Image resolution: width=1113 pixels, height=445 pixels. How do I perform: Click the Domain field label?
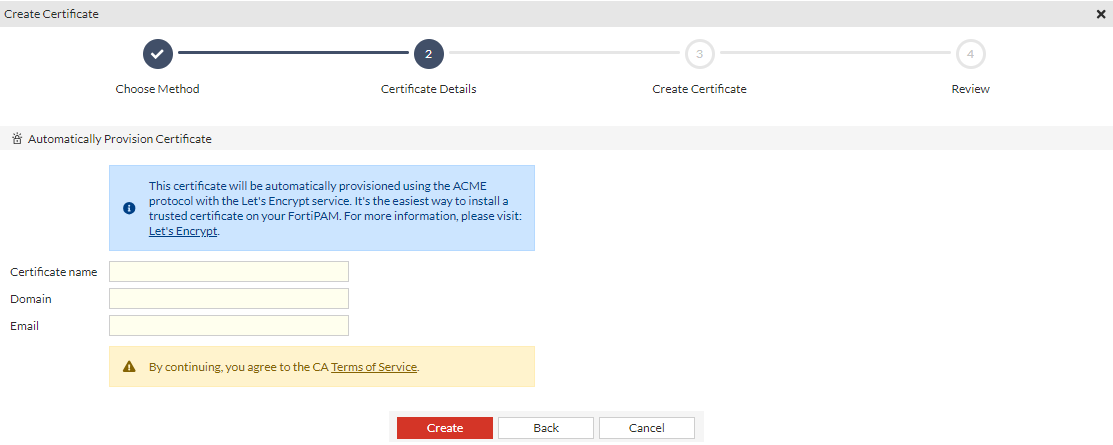coord(31,299)
